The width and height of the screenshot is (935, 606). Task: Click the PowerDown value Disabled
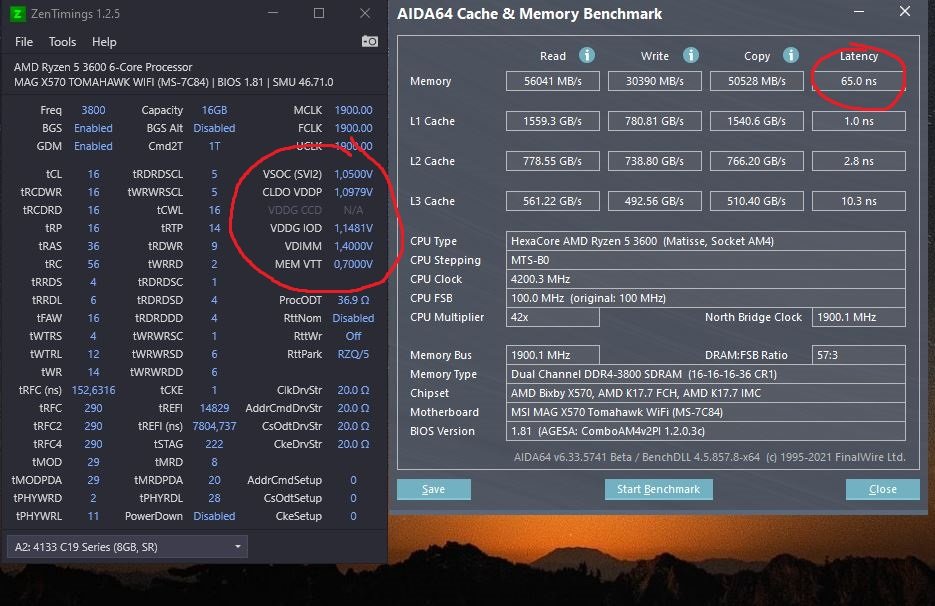click(214, 516)
